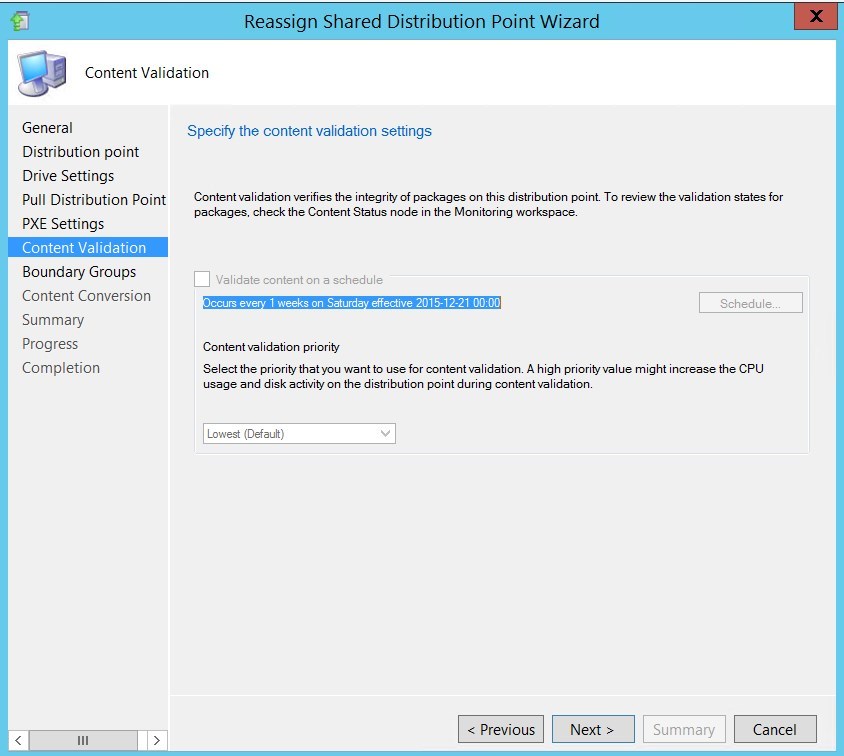This screenshot has height=756, width=844.
Task: Enable Validate content on a schedule
Action: (201, 280)
